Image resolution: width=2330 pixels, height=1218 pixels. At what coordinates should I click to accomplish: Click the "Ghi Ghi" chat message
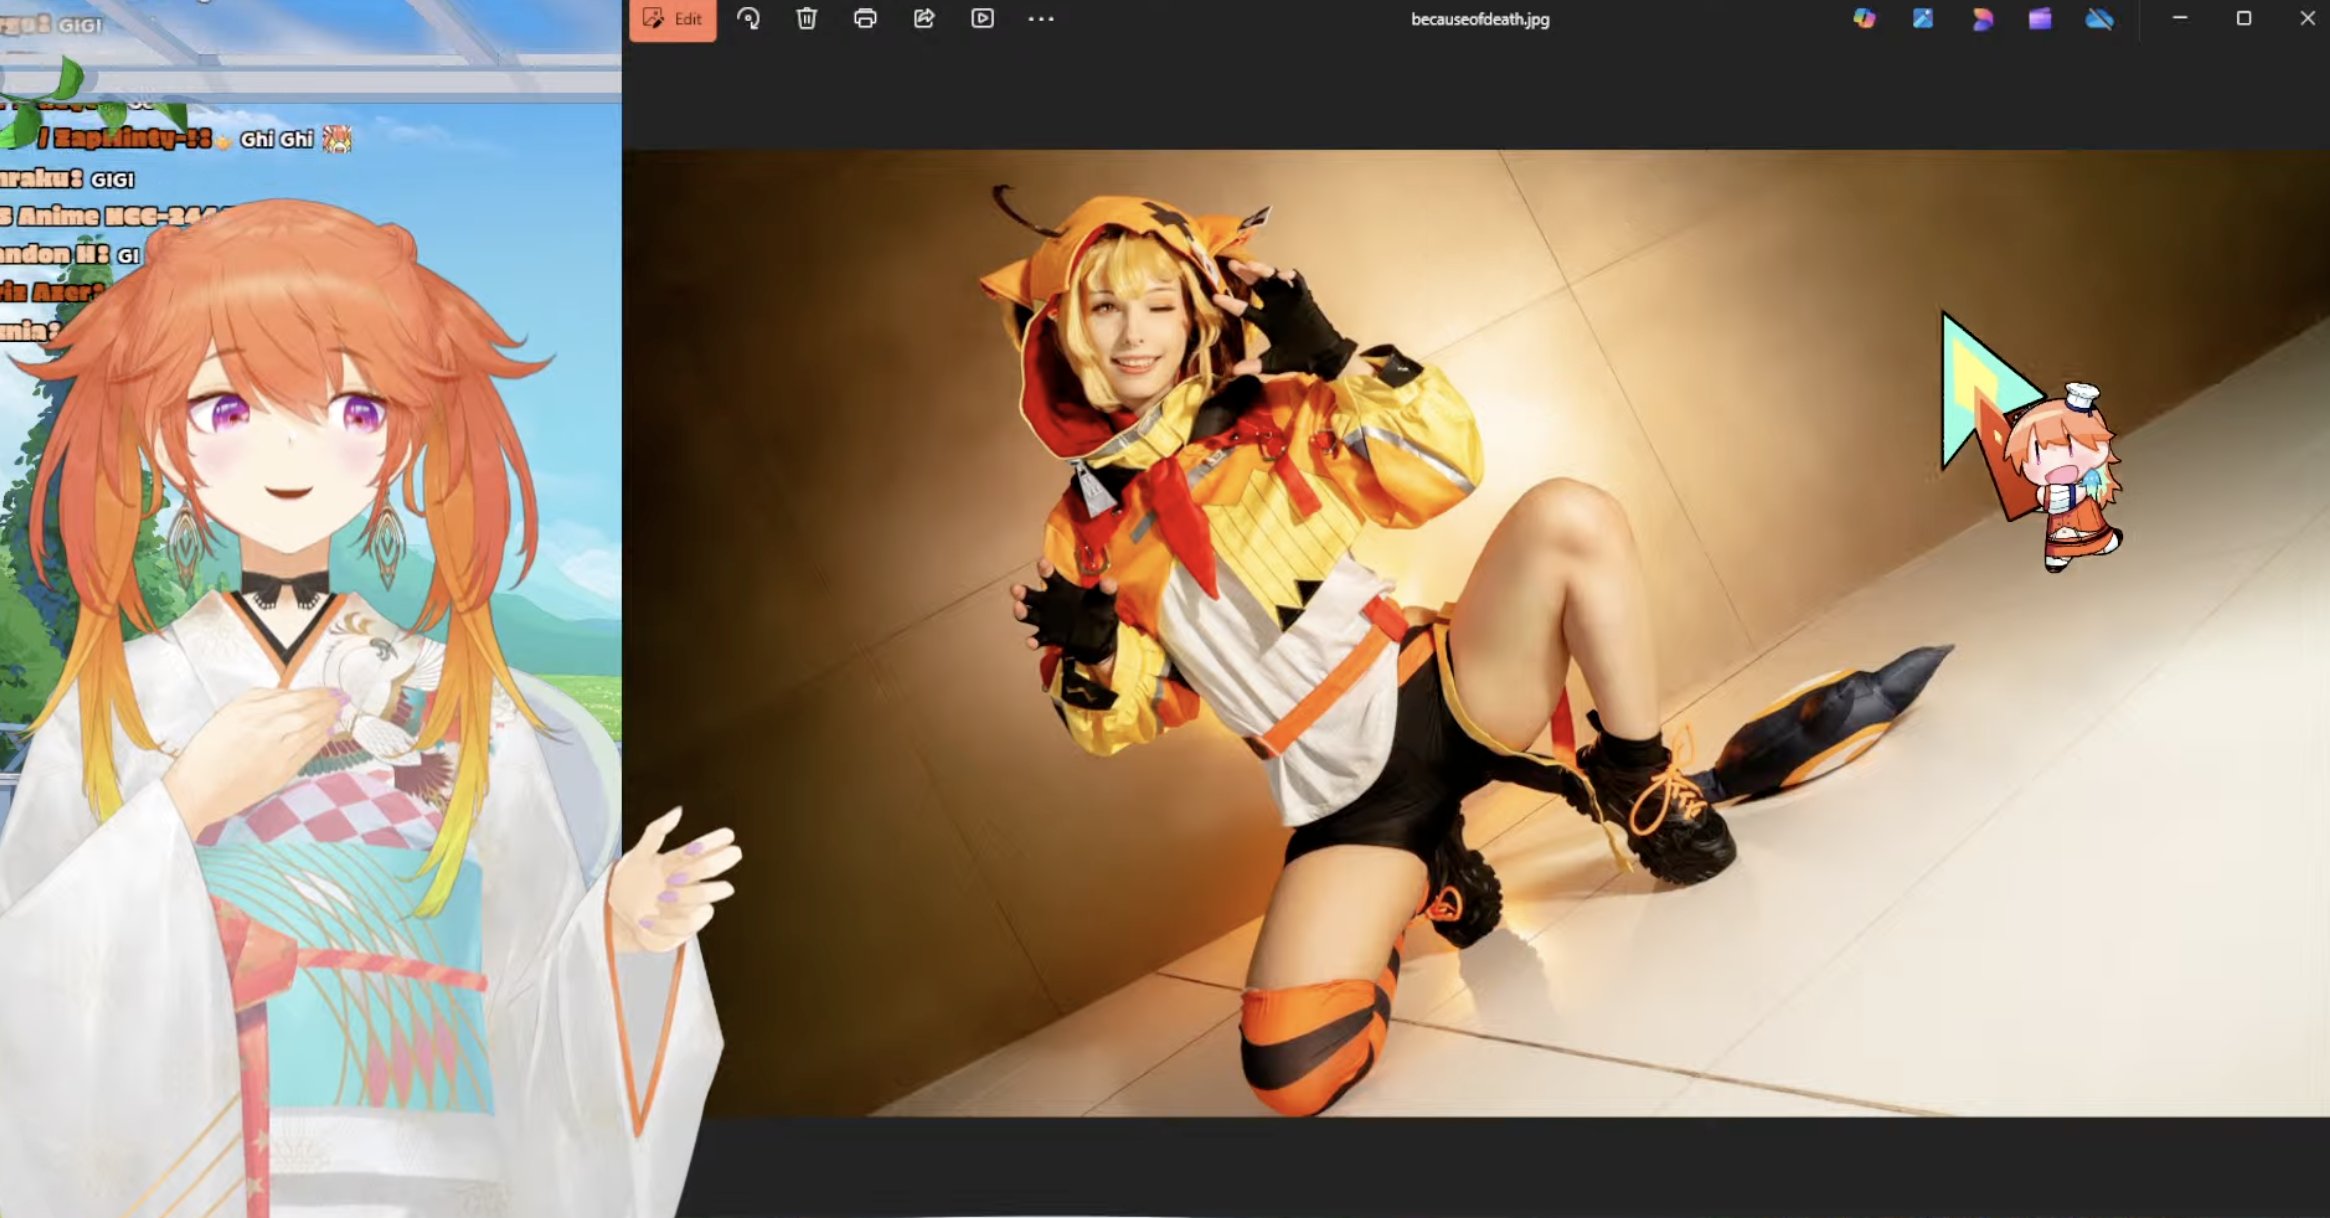coord(277,140)
